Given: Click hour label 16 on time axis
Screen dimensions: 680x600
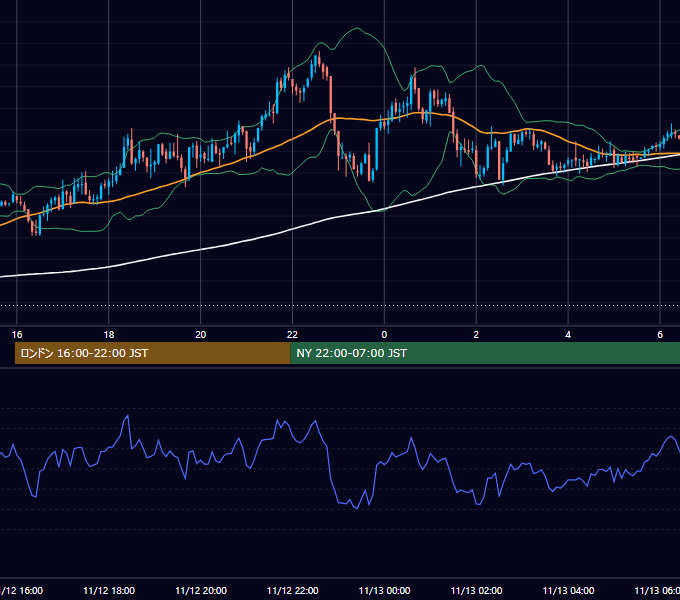Looking at the screenshot, I should click(x=17, y=335).
